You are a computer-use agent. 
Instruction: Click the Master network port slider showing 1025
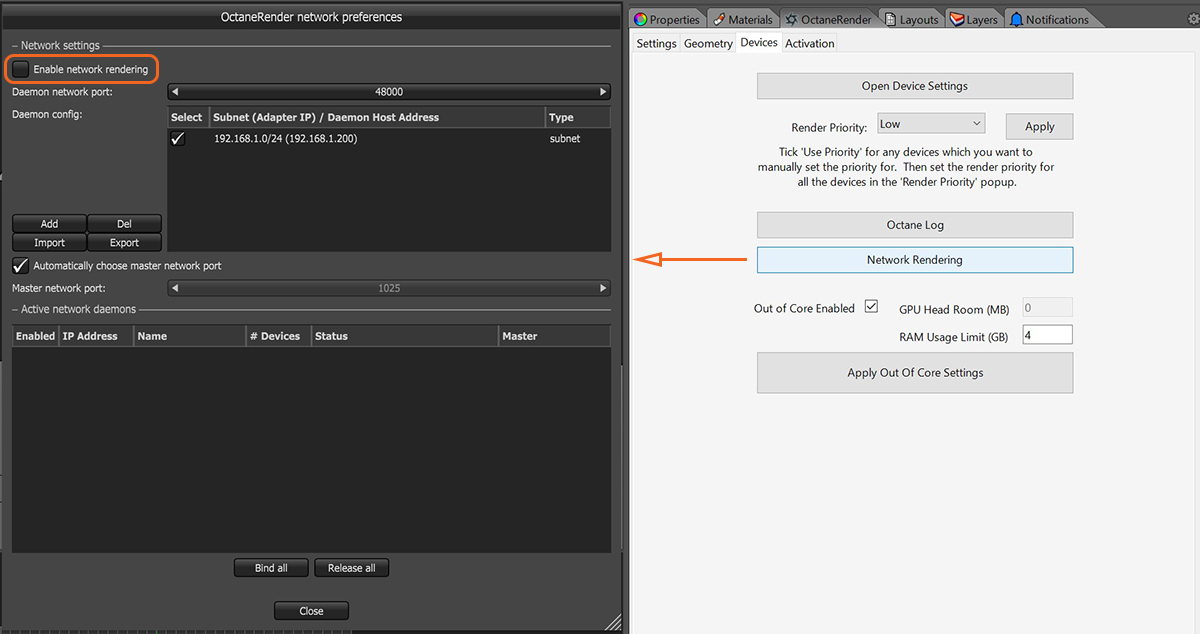(x=389, y=288)
